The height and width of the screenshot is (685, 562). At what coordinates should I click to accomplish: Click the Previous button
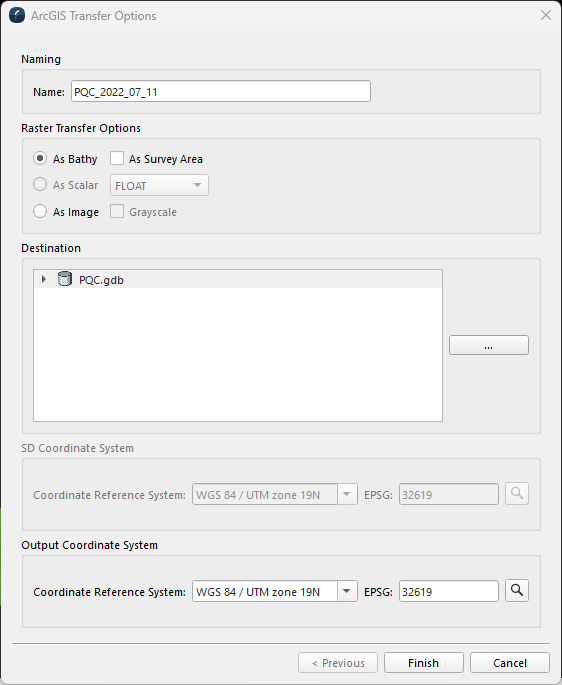(338, 663)
